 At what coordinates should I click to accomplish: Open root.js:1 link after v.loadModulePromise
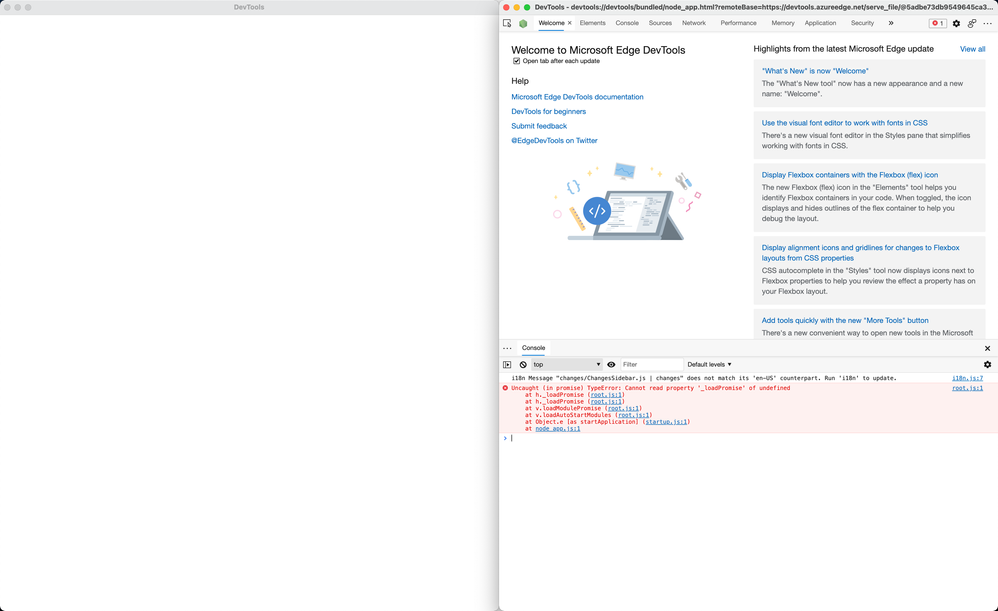623,409
